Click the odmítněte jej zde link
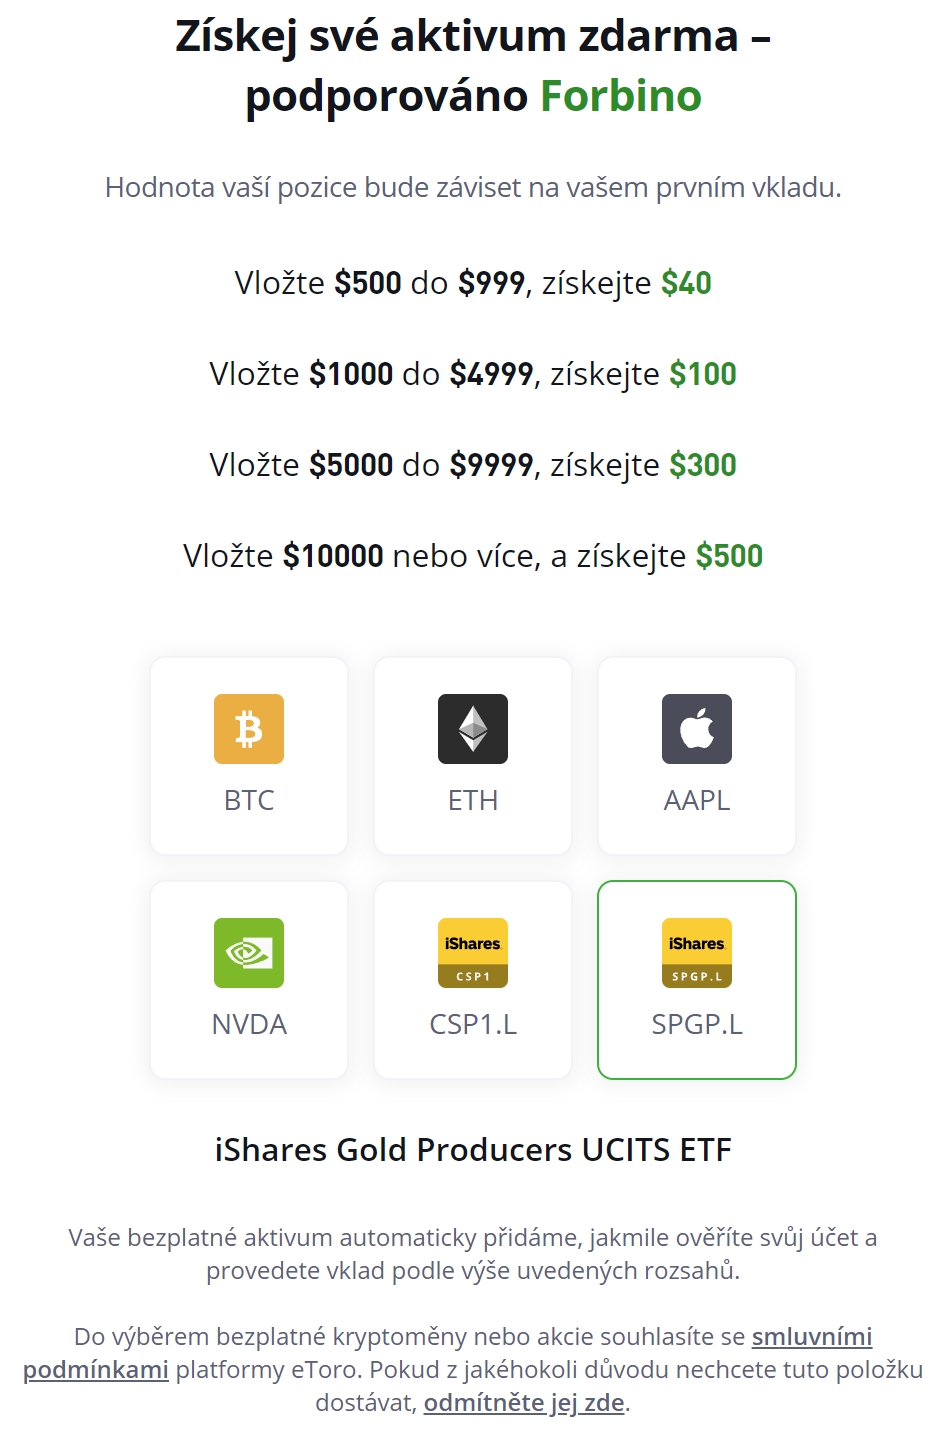950x1429 pixels. [524, 1403]
